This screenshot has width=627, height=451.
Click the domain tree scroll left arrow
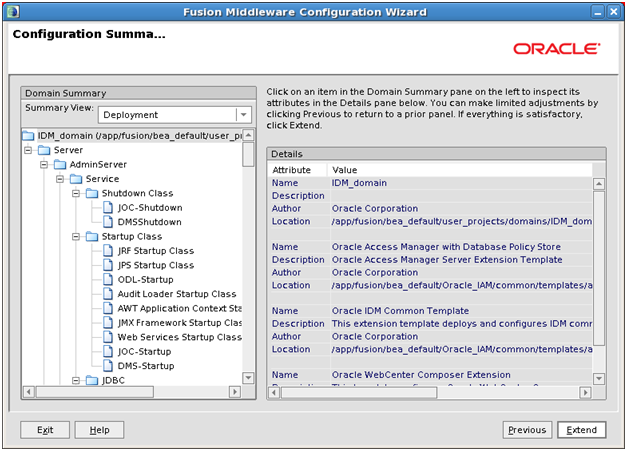click(28, 392)
